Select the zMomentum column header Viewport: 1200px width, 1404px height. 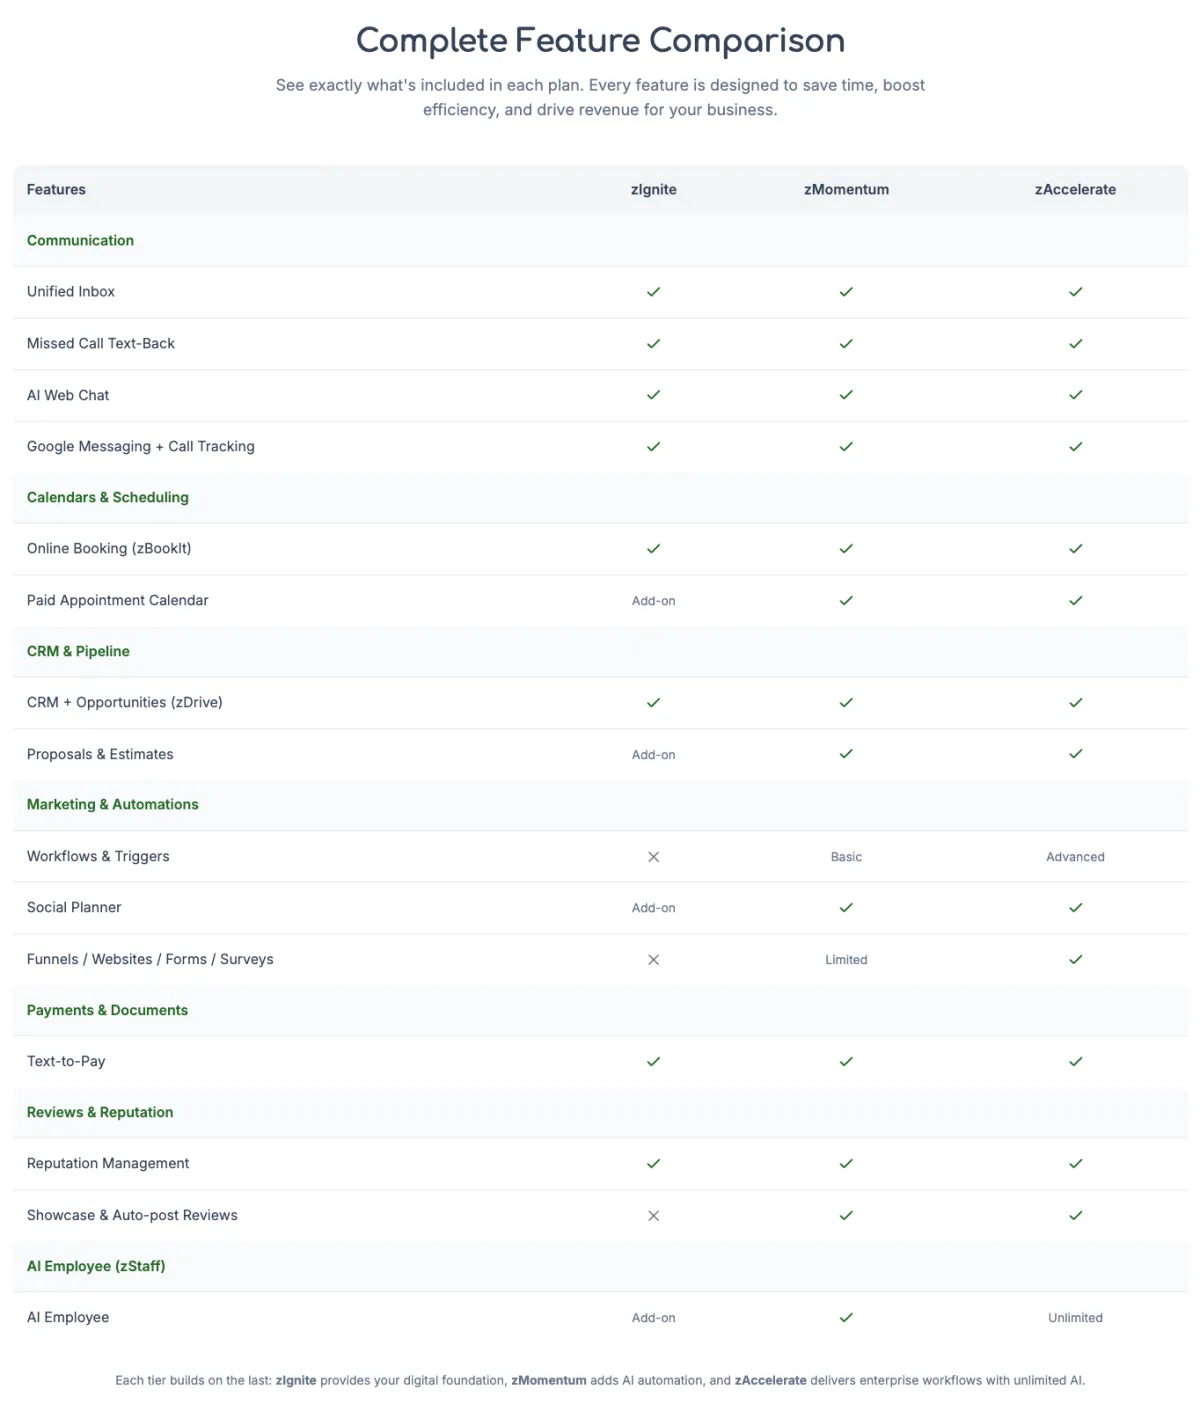pyautogui.click(x=846, y=190)
